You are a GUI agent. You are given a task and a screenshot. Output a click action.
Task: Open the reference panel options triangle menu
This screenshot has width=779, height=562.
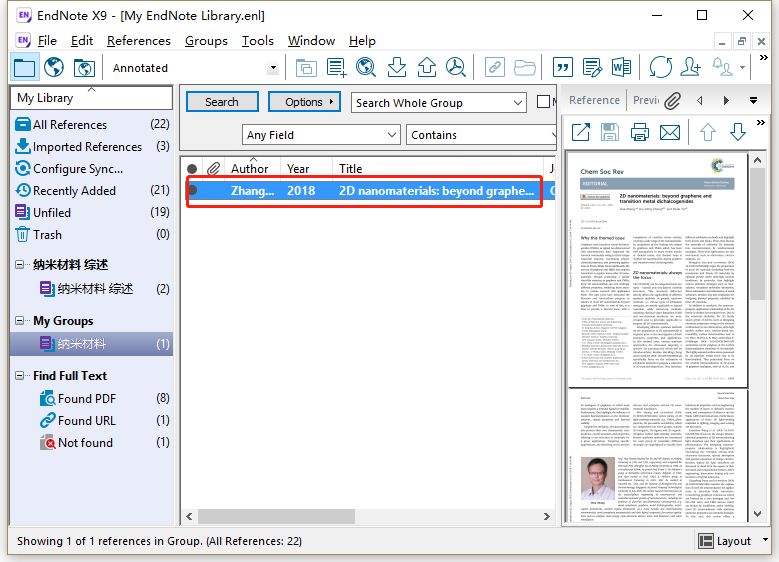pos(753,101)
